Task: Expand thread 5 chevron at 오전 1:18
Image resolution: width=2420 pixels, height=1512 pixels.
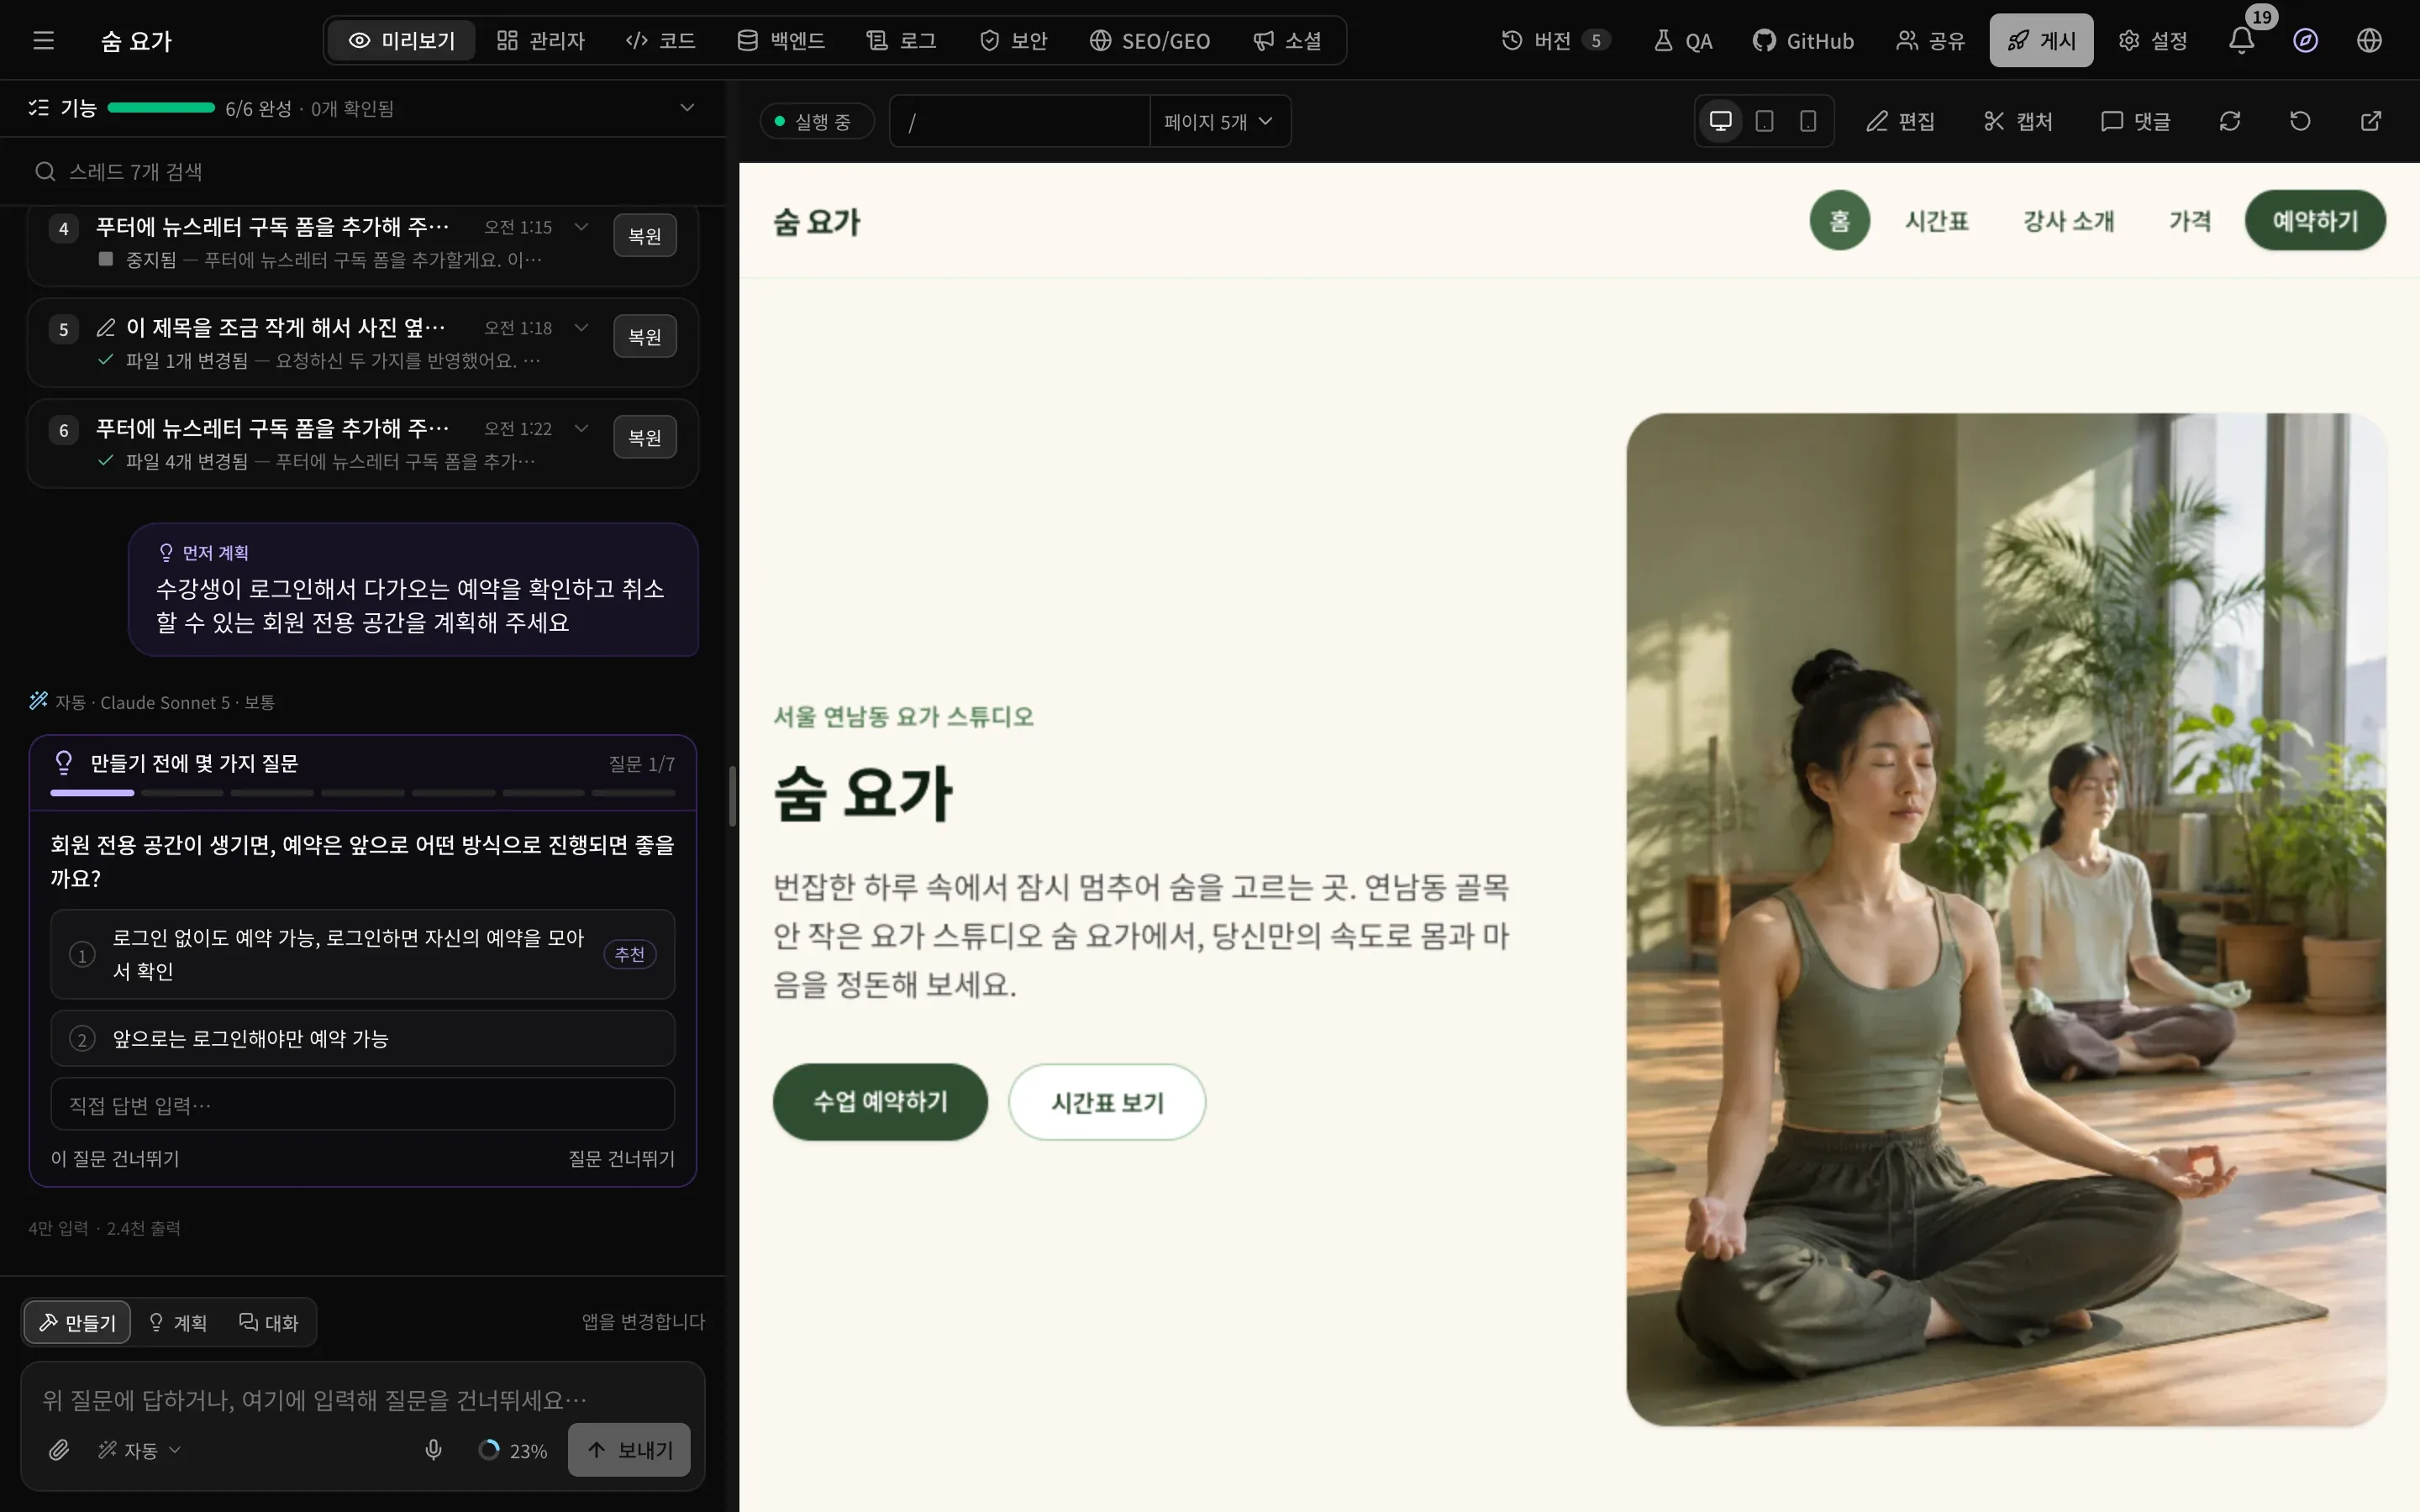Action: point(581,328)
